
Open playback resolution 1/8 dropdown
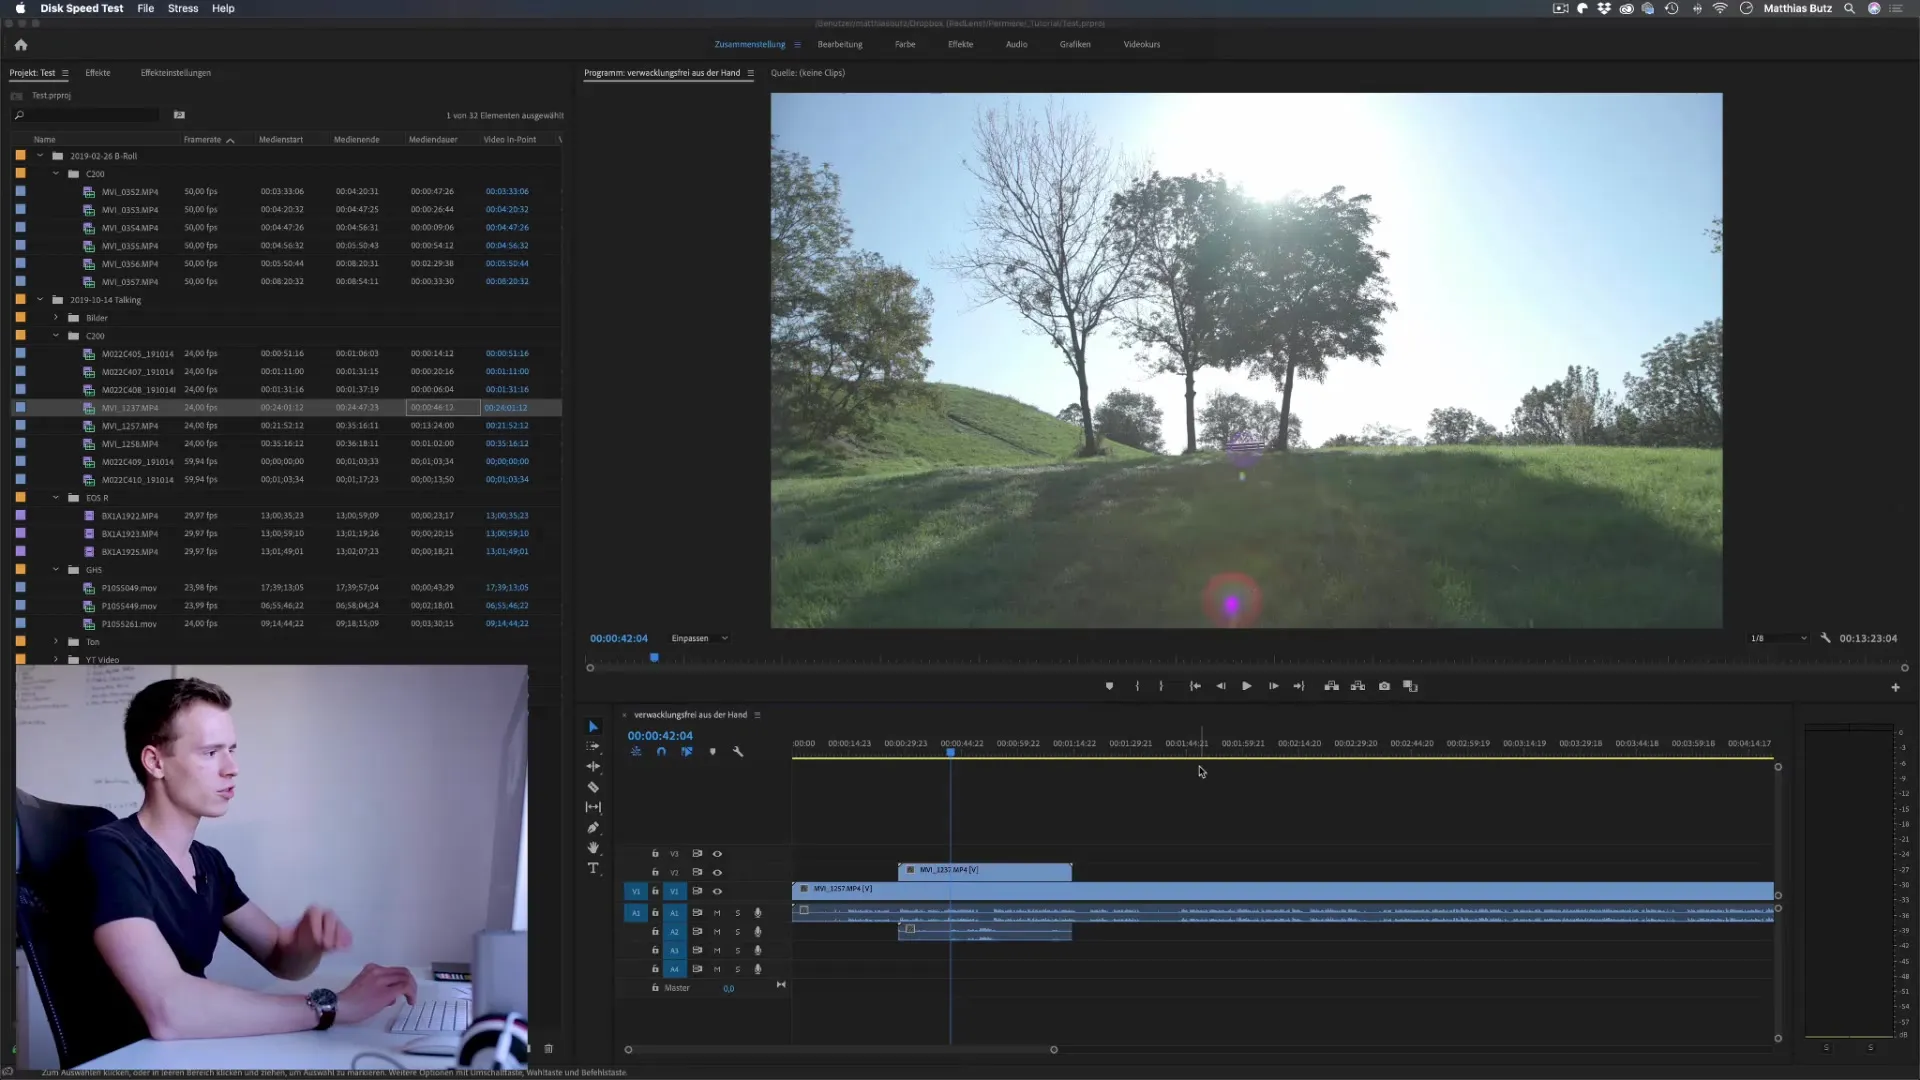1779,638
